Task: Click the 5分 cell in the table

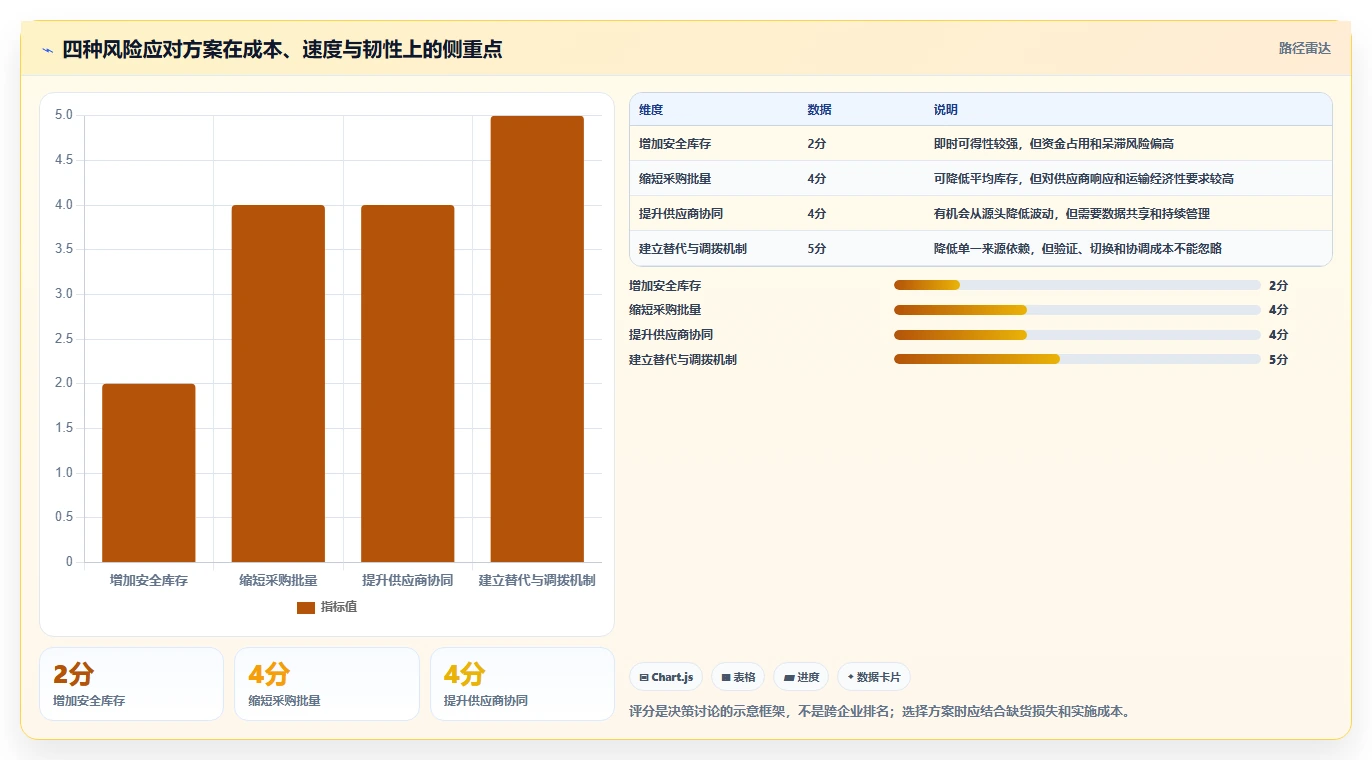Action: (x=817, y=249)
